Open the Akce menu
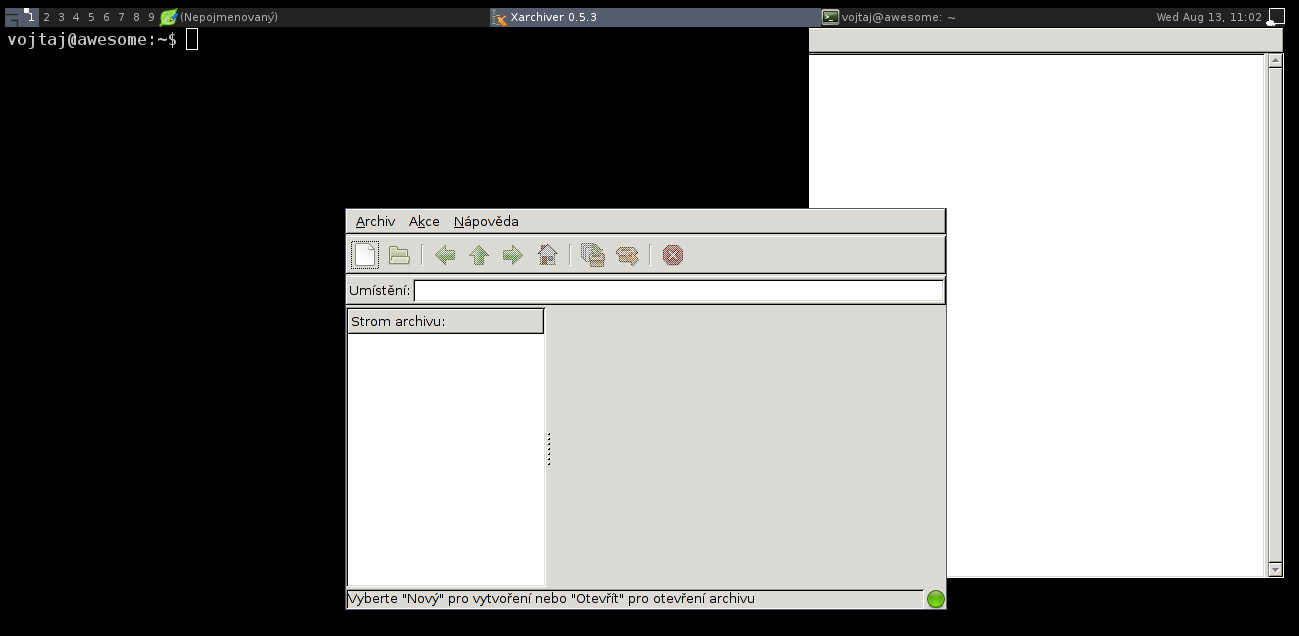This screenshot has height=636, width=1299. (424, 221)
